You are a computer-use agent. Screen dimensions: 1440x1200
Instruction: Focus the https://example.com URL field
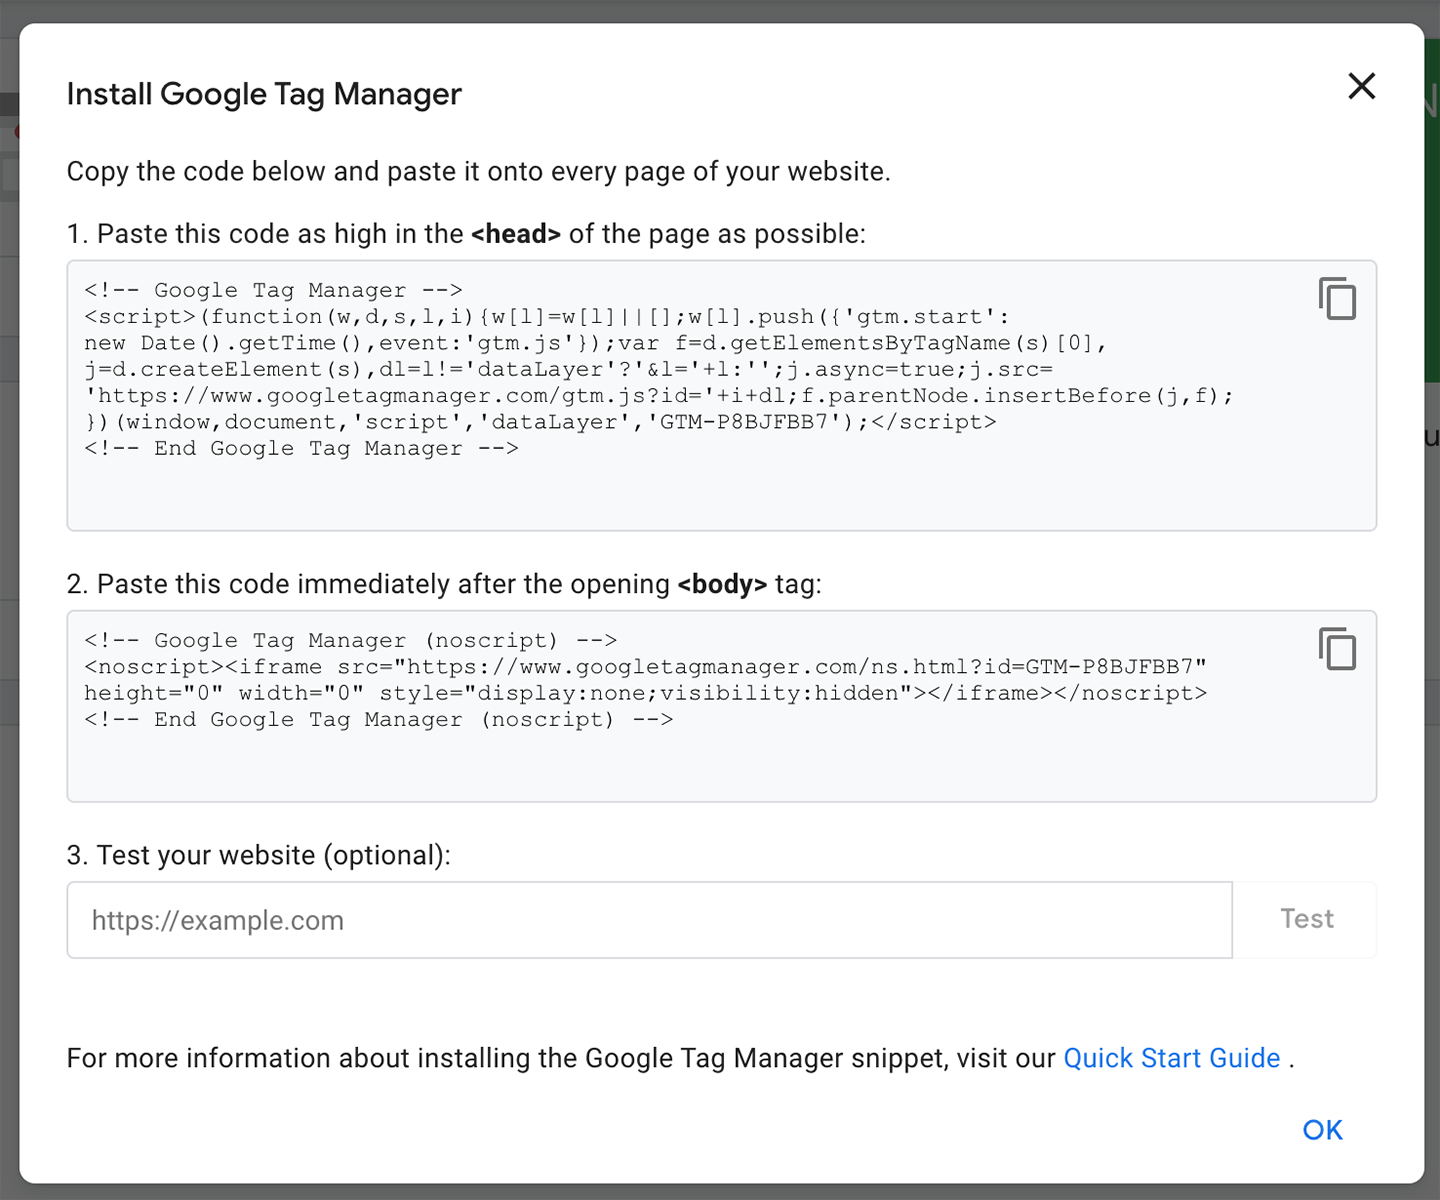[x=649, y=920]
